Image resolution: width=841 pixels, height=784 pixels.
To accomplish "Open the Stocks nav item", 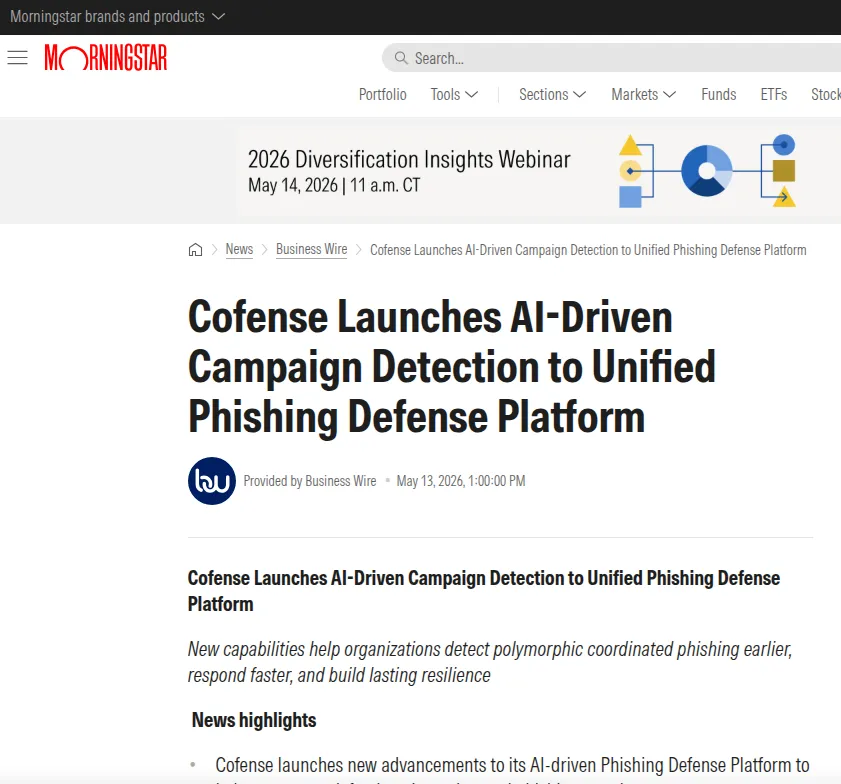I will tap(826, 94).
